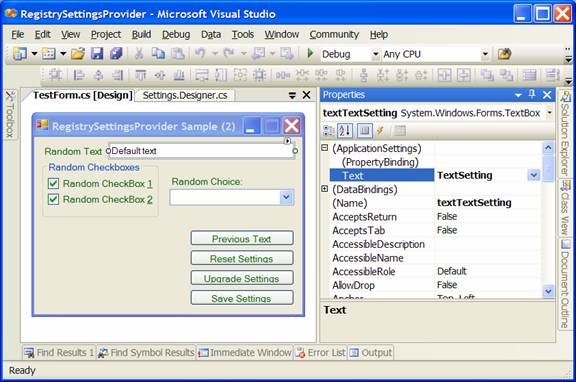Click the Alphabetical sort icon in Properties

pyautogui.click(x=345, y=130)
